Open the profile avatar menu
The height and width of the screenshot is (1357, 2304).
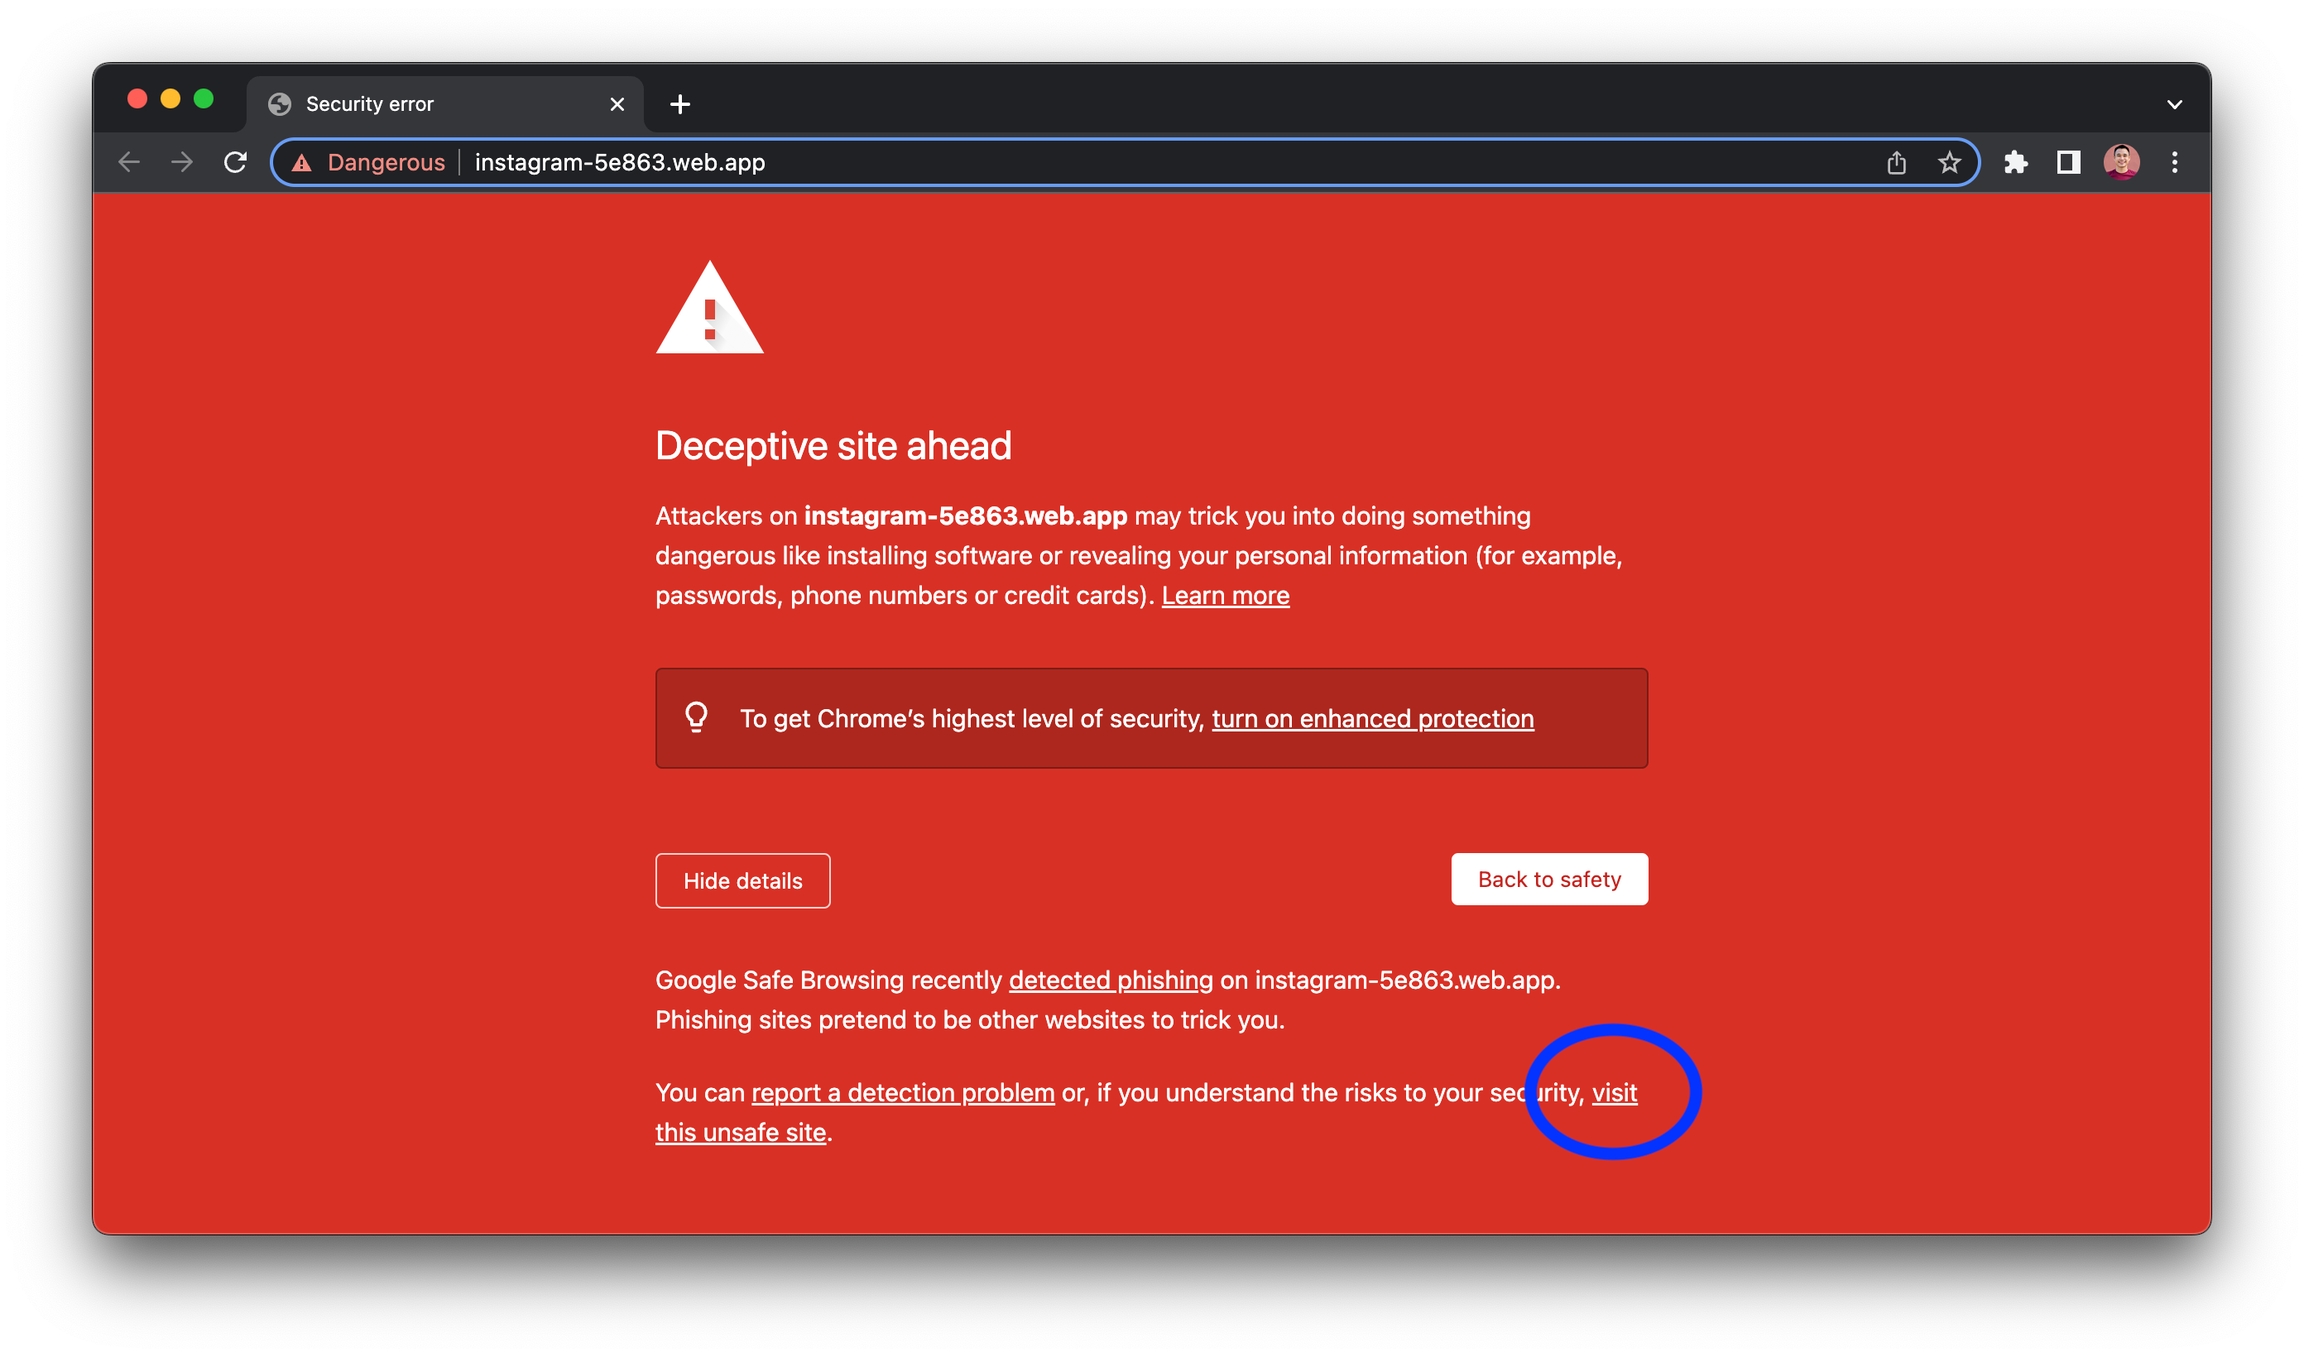[2121, 162]
